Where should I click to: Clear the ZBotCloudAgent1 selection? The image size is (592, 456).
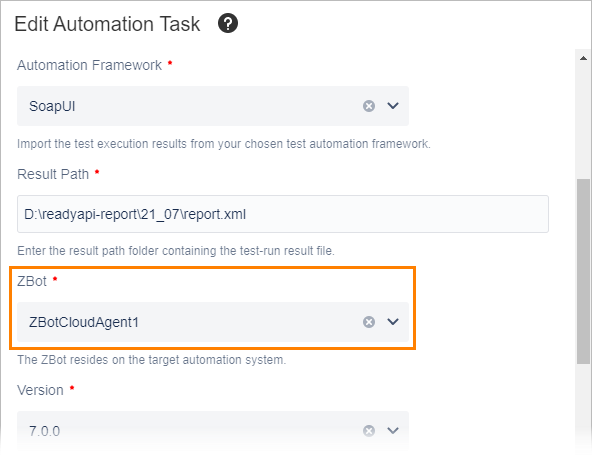pyautogui.click(x=369, y=322)
